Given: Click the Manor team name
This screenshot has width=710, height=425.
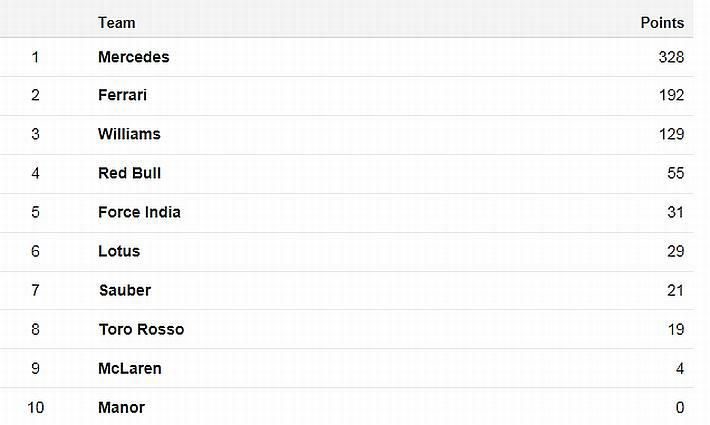Looking at the screenshot, I should [121, 407].
